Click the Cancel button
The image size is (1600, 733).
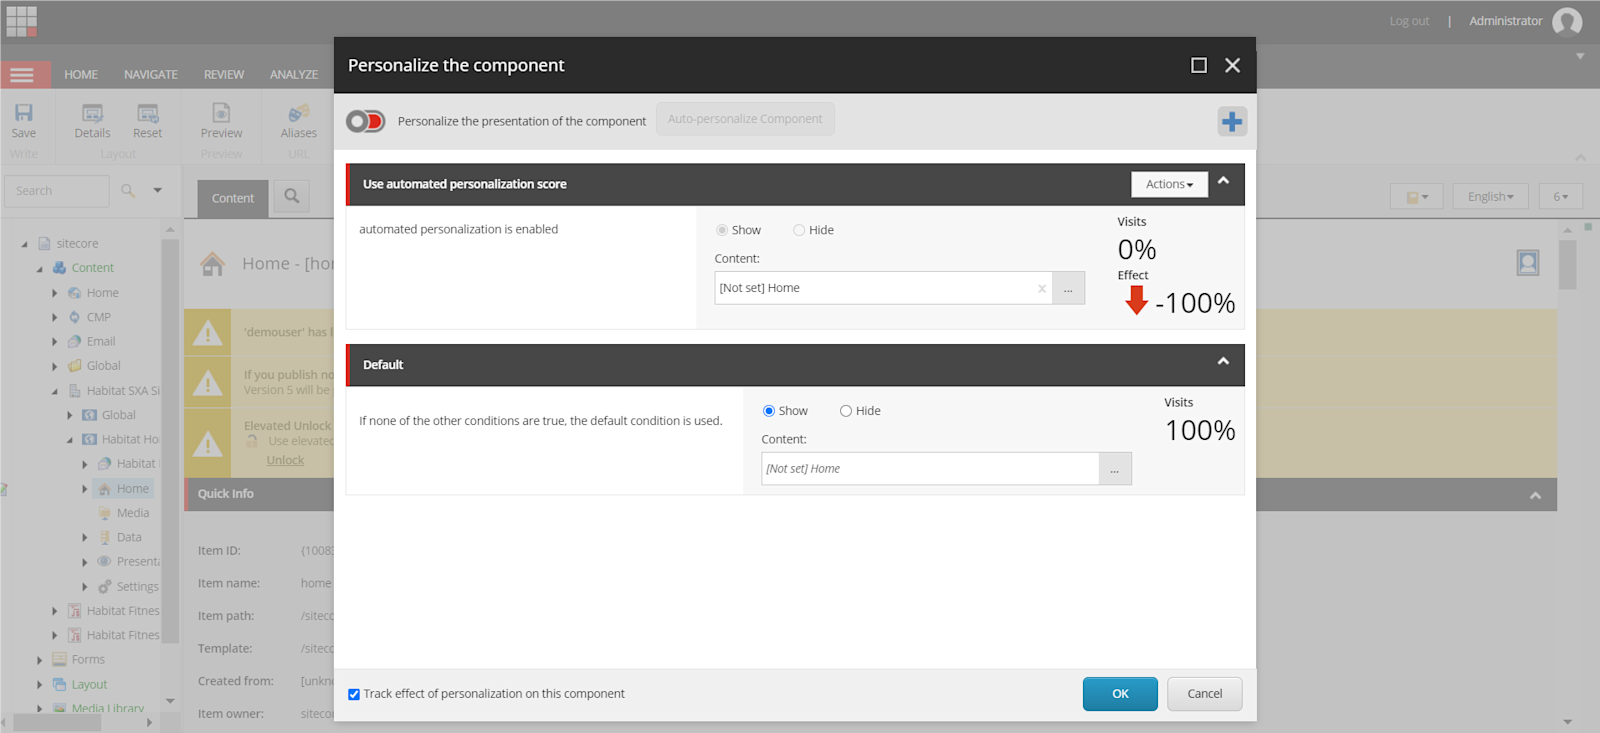pos(1205,694)
